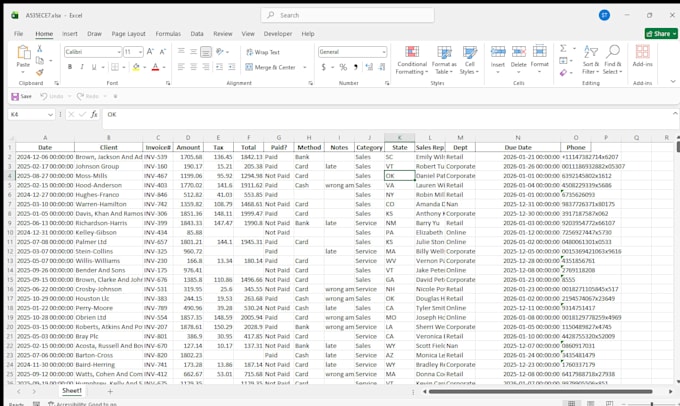Apply the red Font Color
The height and width of the screenshot is (406, 680).
[155, 67]
